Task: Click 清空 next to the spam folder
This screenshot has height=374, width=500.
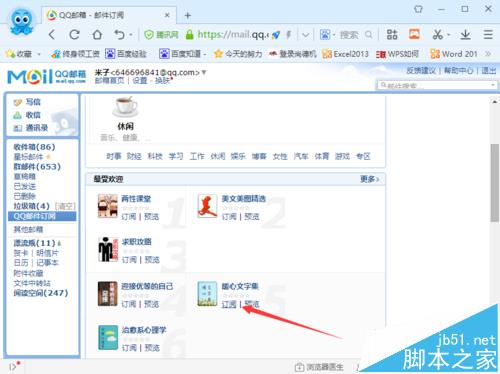Action: tap(65, 206)
